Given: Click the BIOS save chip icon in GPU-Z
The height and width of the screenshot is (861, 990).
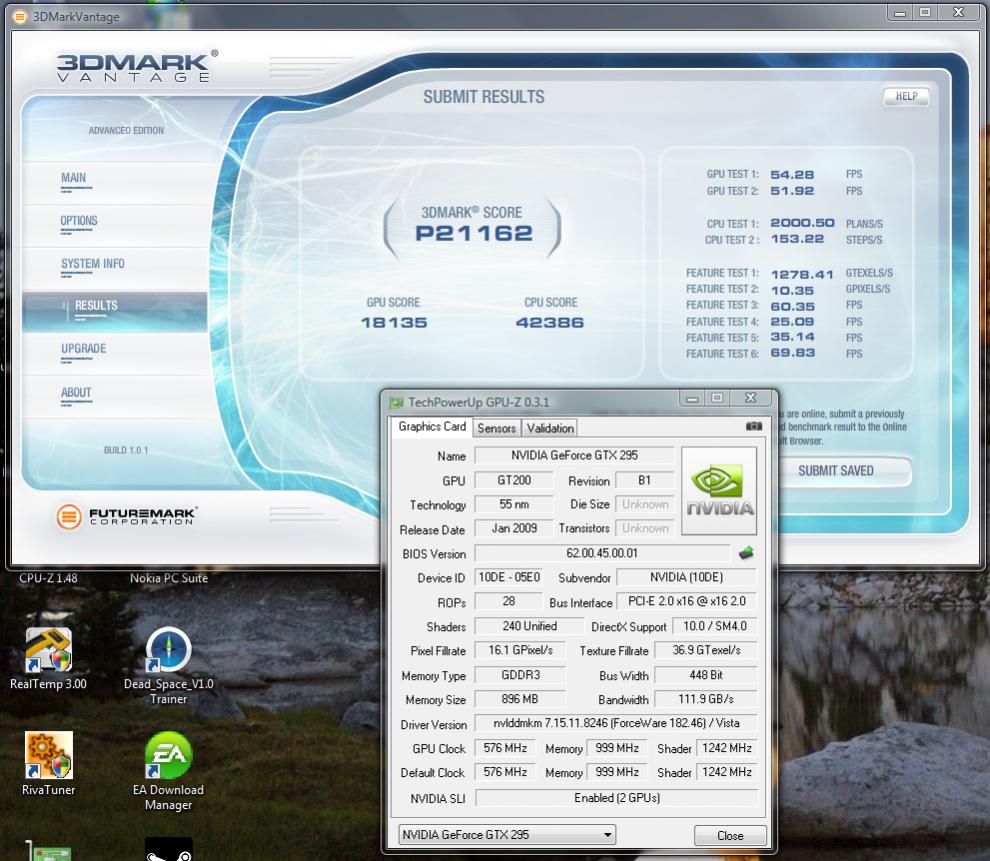Looking at the screenshot, I should (746, 554).
